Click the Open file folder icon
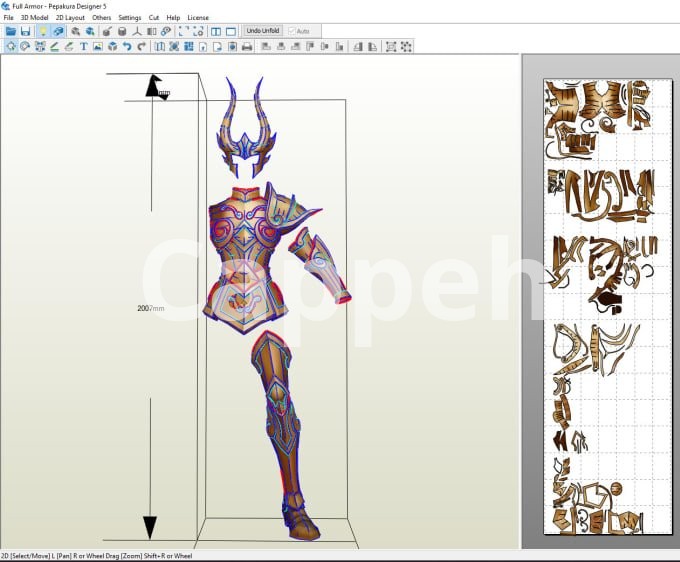 pos(10,31)
